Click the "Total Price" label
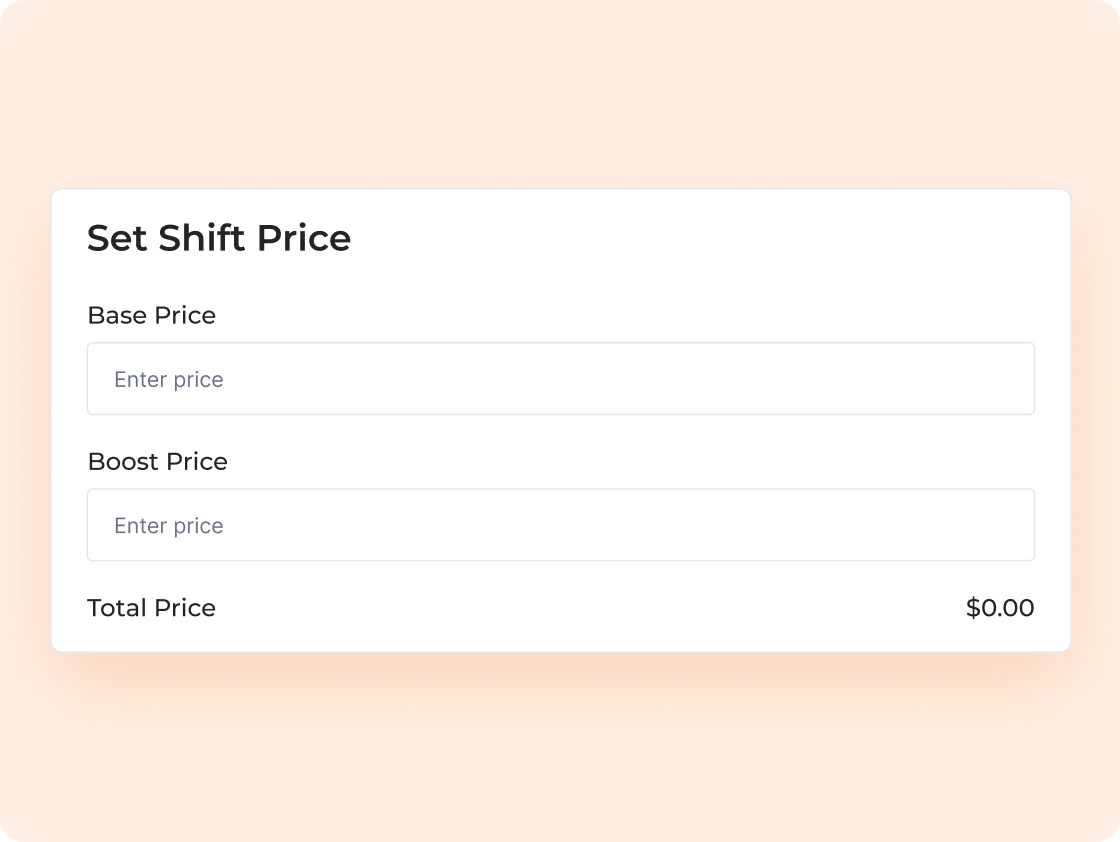This screenshot has height=842, width=1120. click(x=151, y=608)
